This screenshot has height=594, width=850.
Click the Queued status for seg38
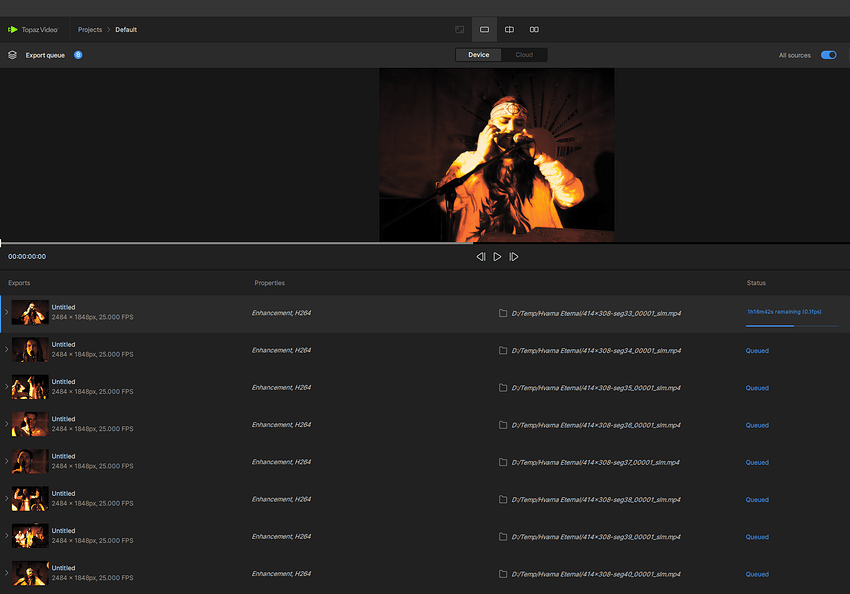point(757,500)
